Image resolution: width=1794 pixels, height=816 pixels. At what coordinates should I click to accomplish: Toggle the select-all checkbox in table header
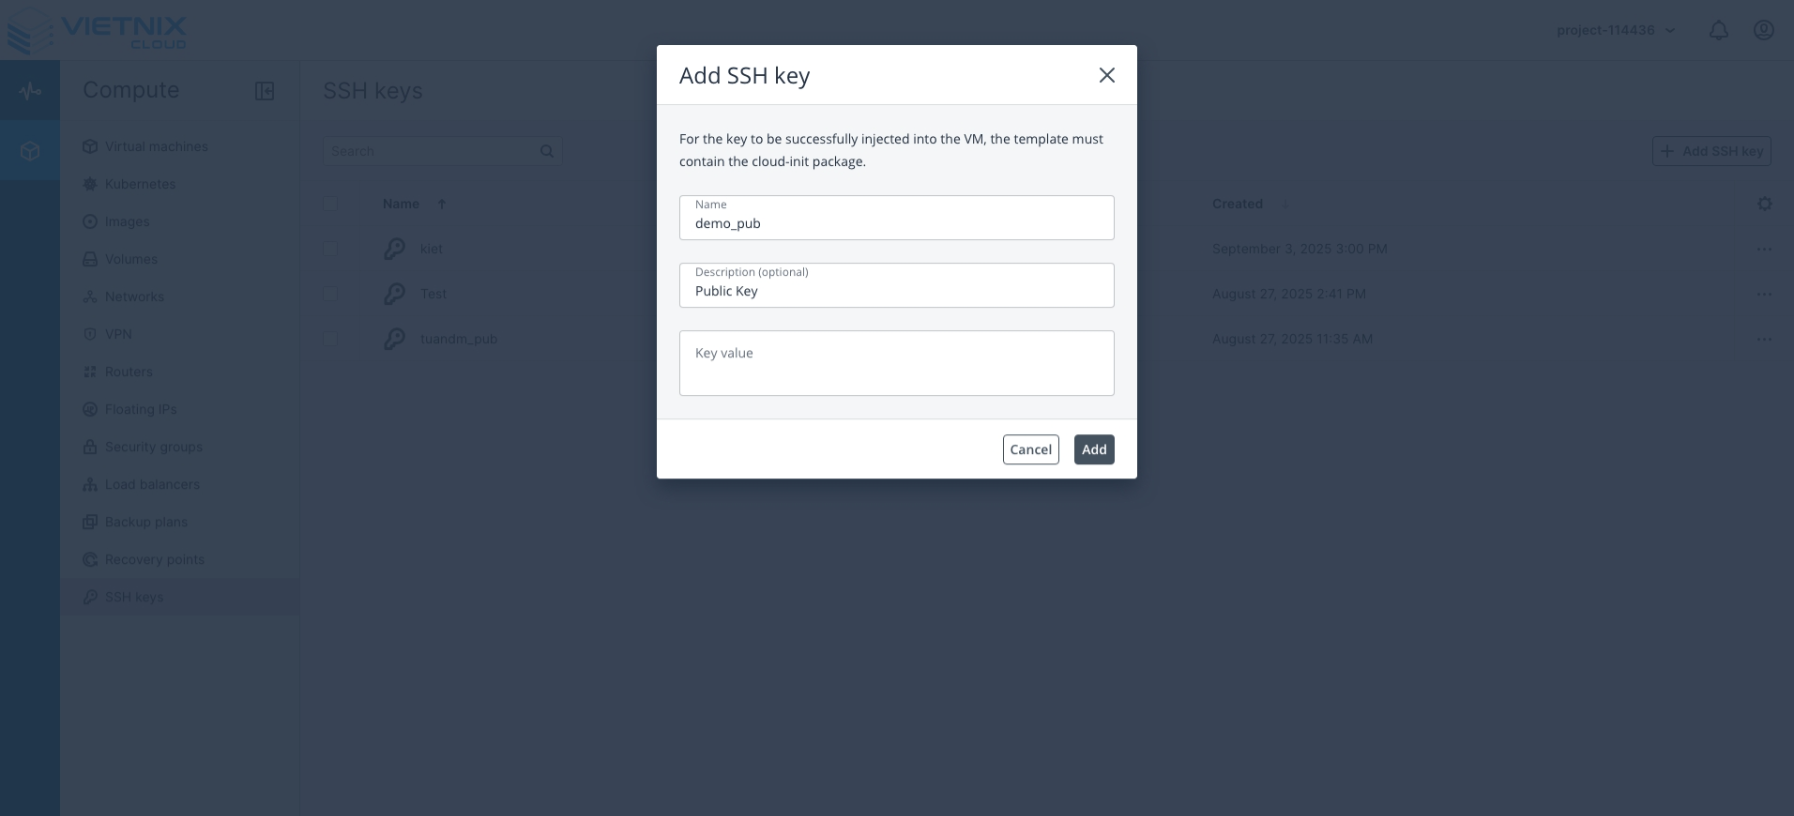(333, 203)
